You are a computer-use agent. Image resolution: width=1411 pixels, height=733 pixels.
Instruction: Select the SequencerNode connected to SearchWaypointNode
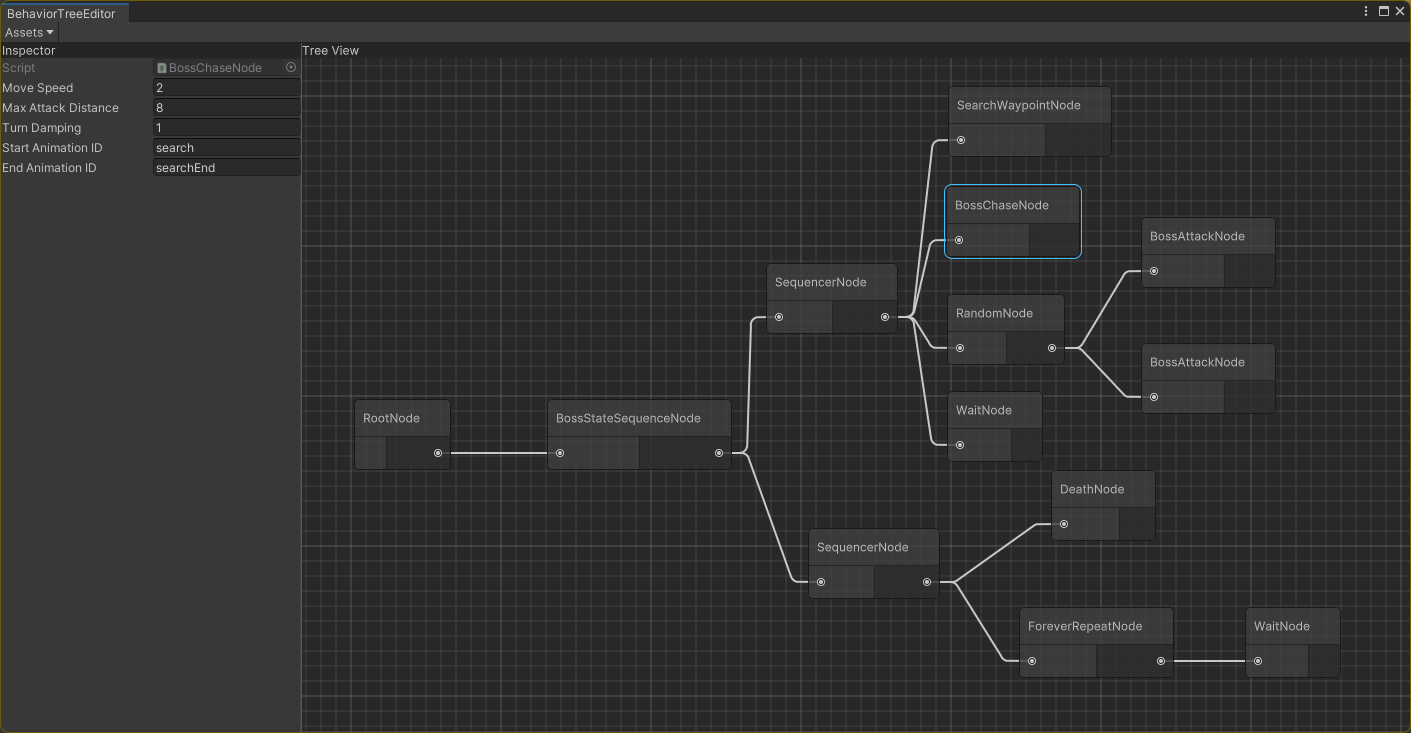point(832,298)
